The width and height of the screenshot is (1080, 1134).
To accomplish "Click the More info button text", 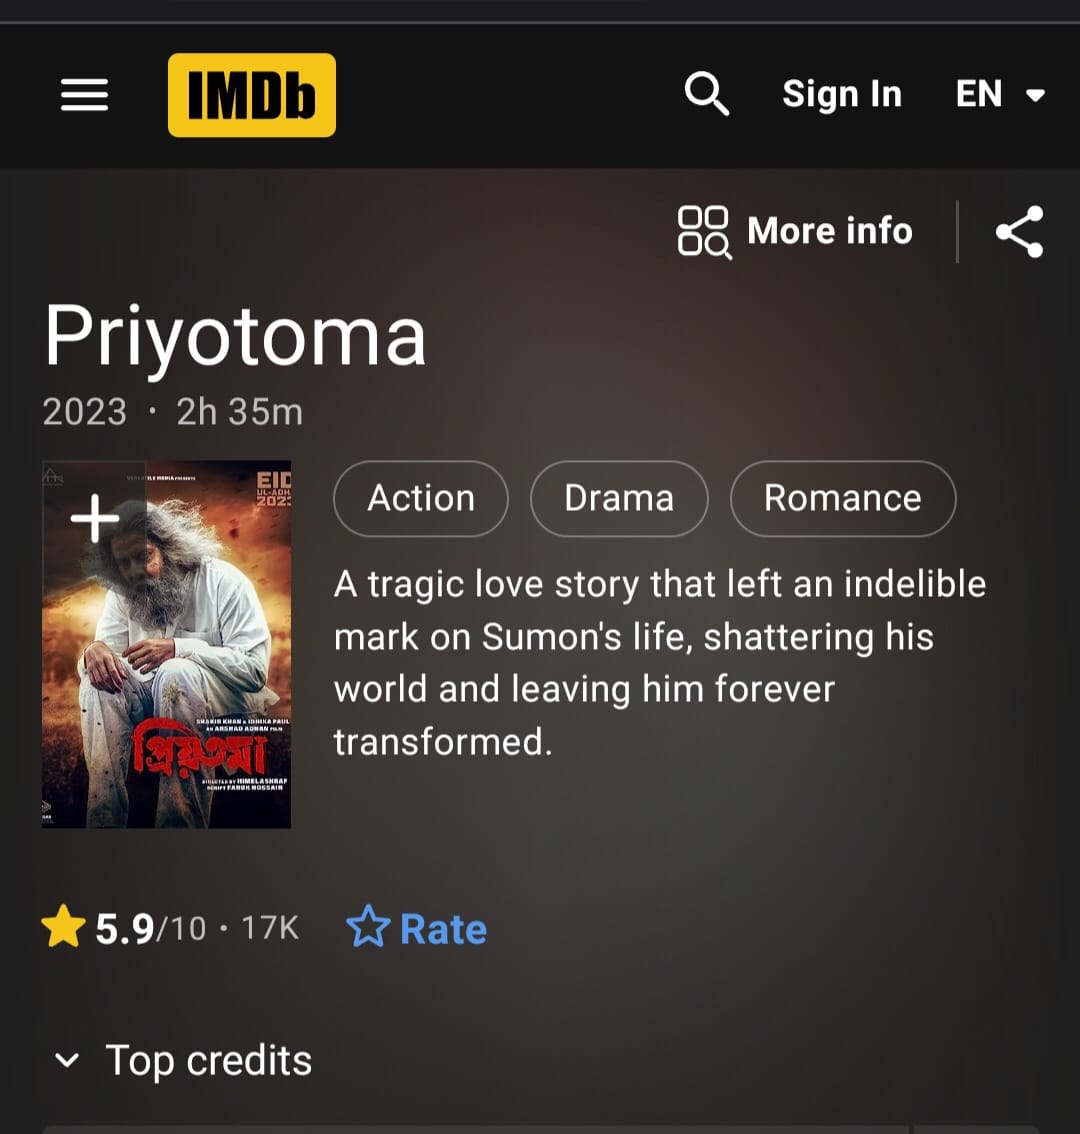I will (830, 231).
